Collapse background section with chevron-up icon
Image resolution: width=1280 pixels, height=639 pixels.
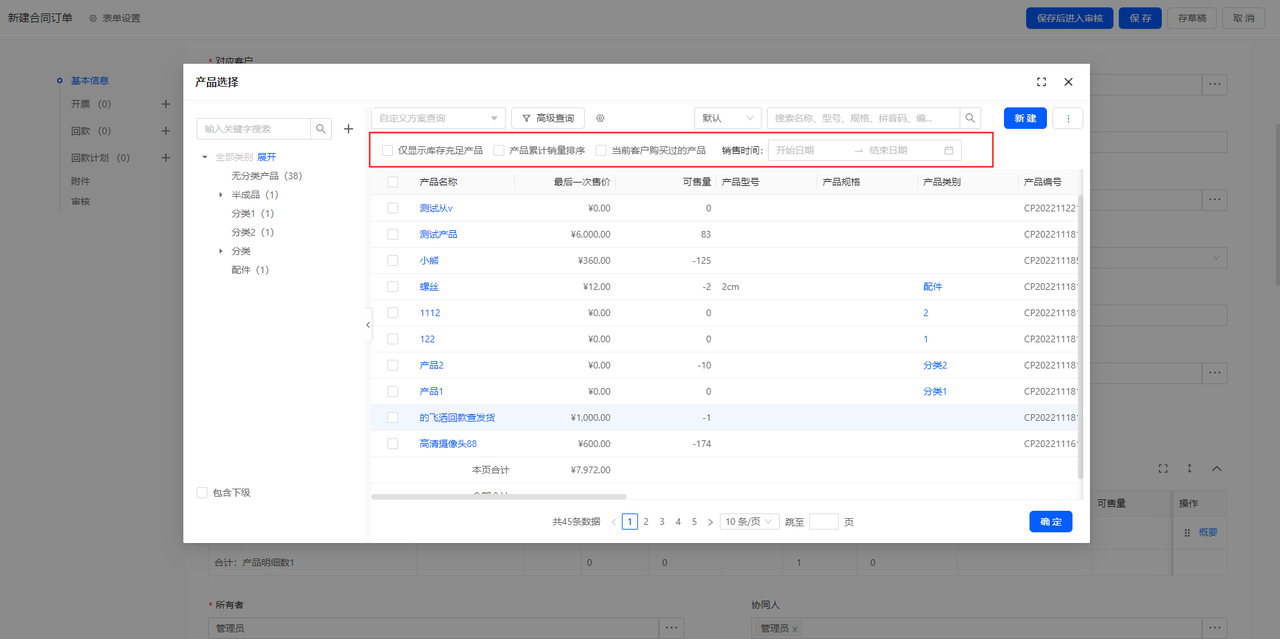1217,468
